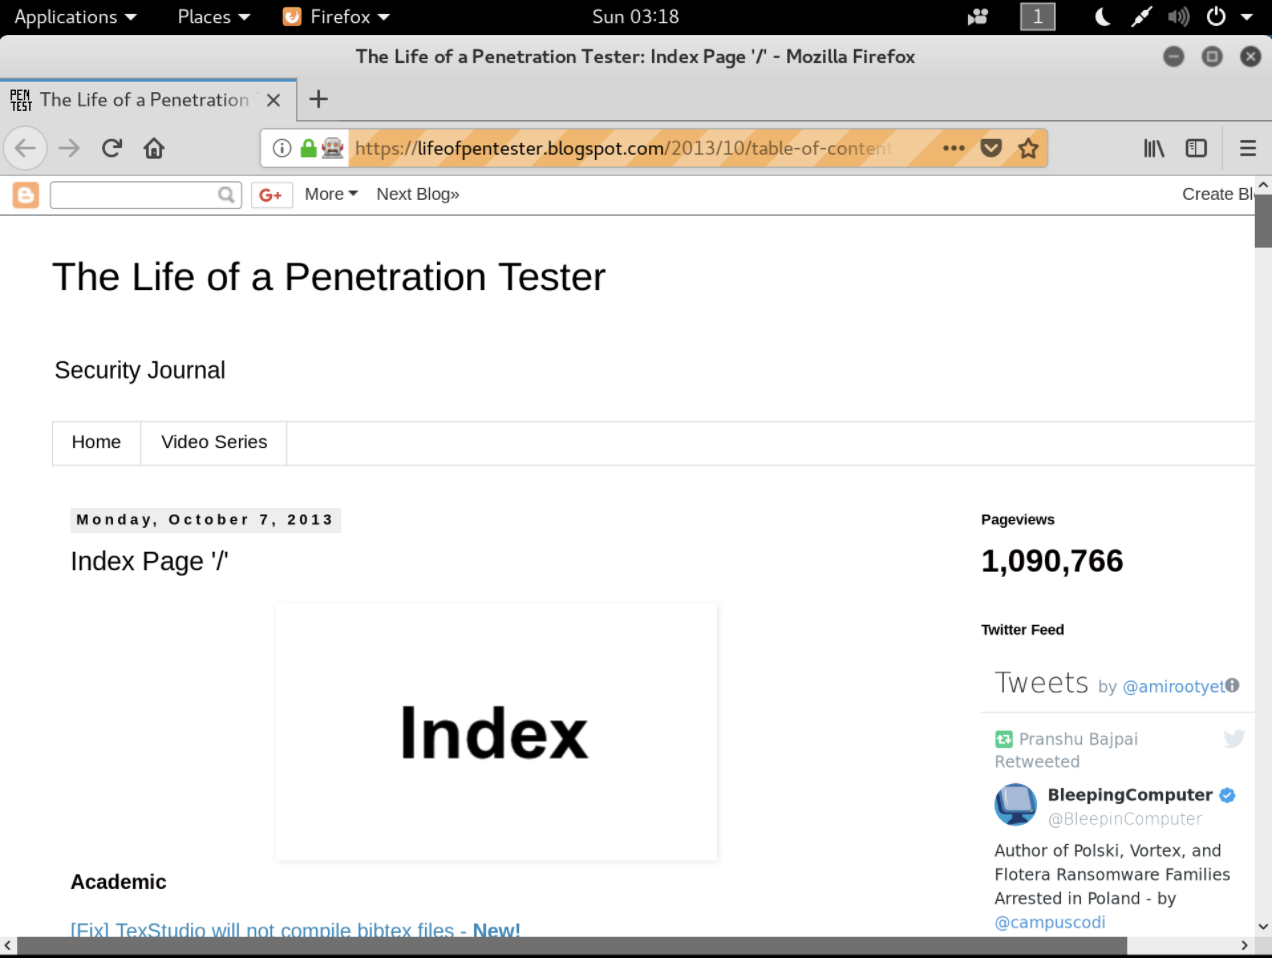Viewport: 1272px width, 964px height.
Task: Click the forward navigation arrow
Action: pos(69,148)
